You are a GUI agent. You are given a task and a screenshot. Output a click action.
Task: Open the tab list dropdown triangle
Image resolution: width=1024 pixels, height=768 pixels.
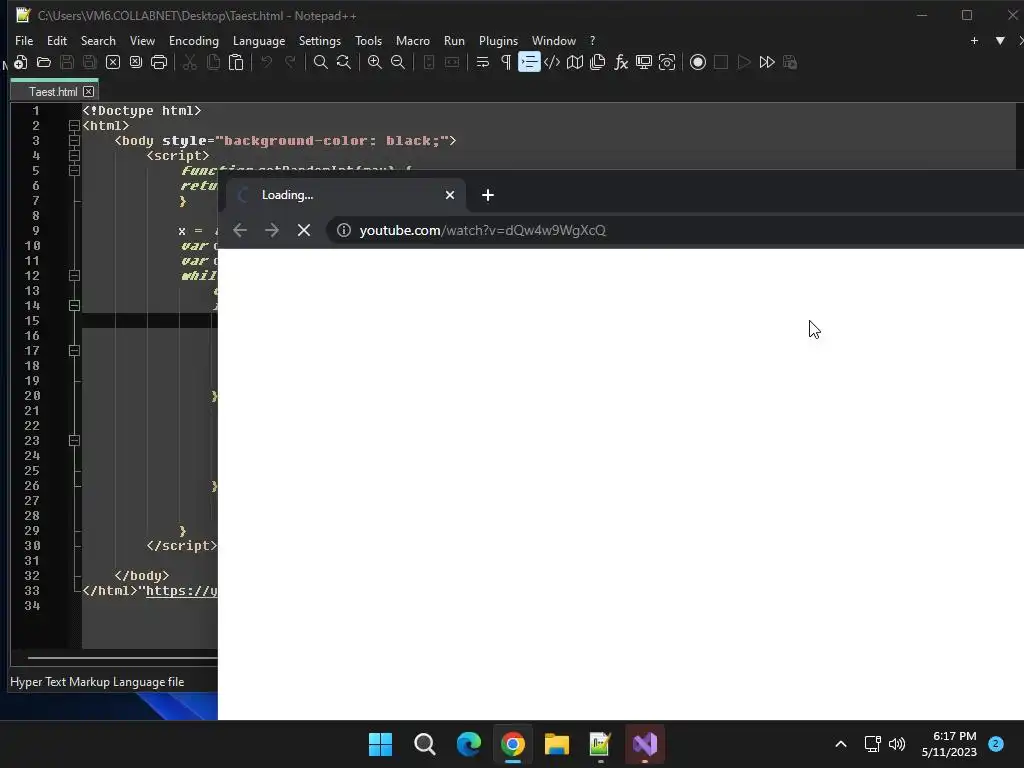pos(1000,40)
